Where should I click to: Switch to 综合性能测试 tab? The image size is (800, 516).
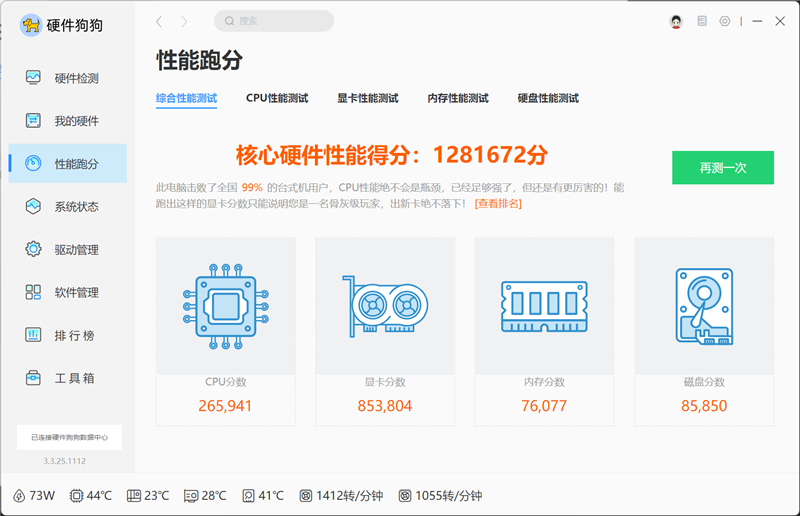click(x=186, y=98)
